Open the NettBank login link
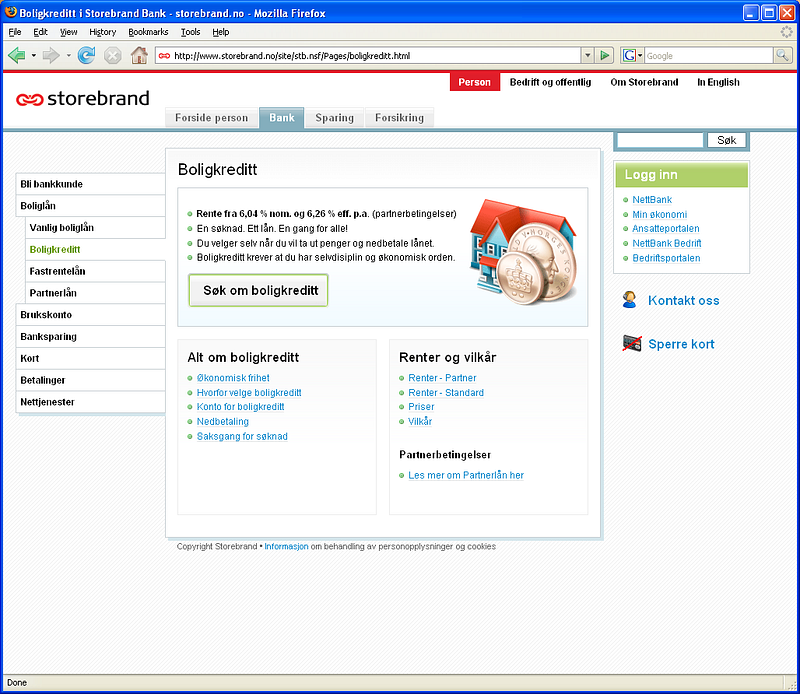Viewport: 800px width, 694px height. point(652,200)
